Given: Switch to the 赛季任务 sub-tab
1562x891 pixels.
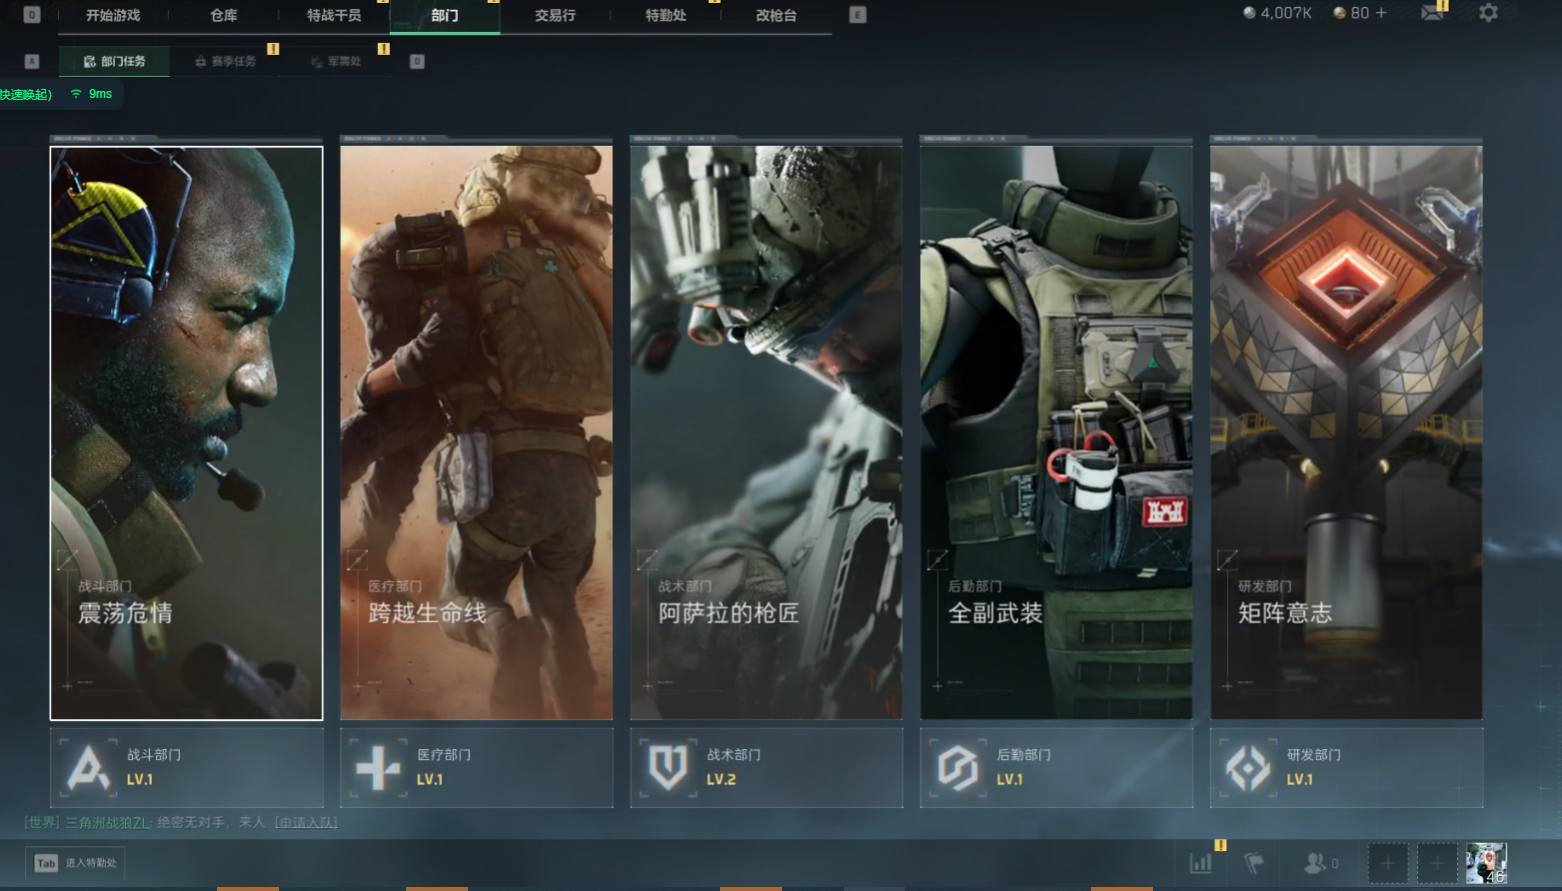Looking at the screenshot, I should click(225, 61).
